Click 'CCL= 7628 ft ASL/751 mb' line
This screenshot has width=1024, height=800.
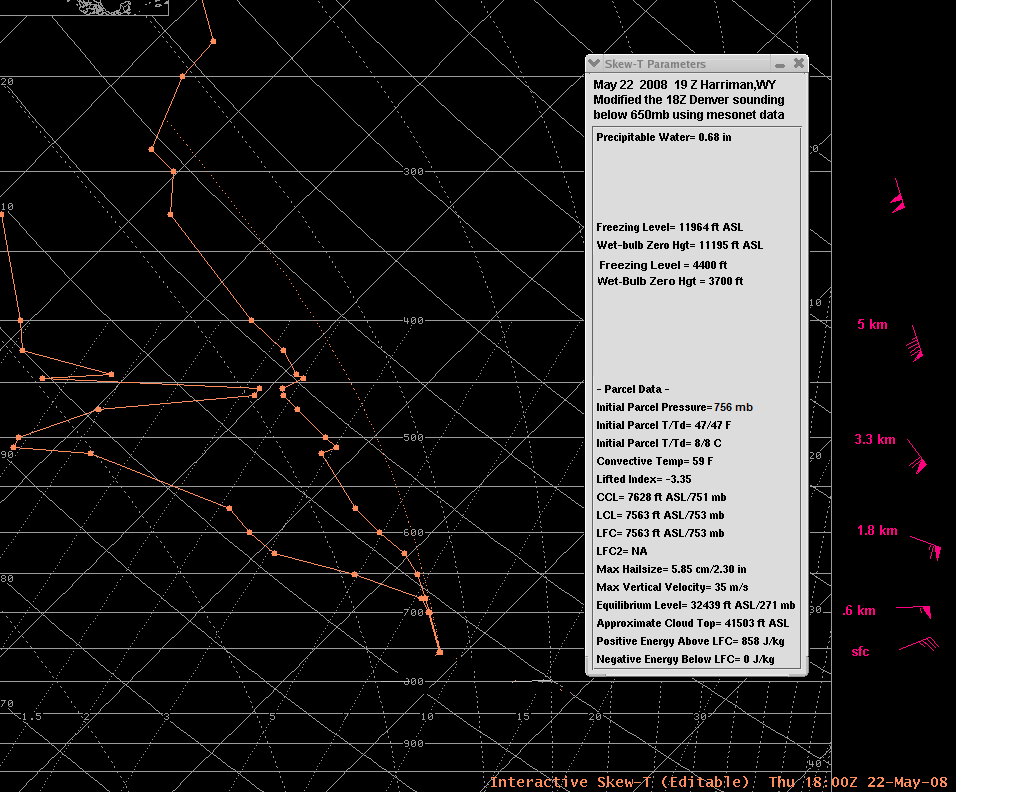tap(661, 498)
